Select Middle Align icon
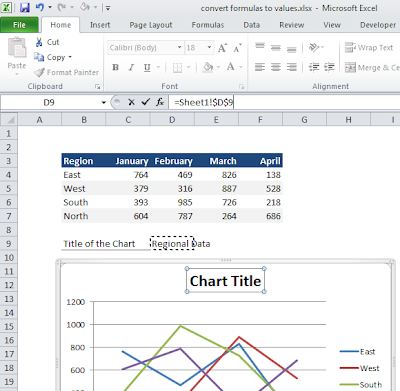The height and width of the screenshot is (391, 400). pos(276,48)
